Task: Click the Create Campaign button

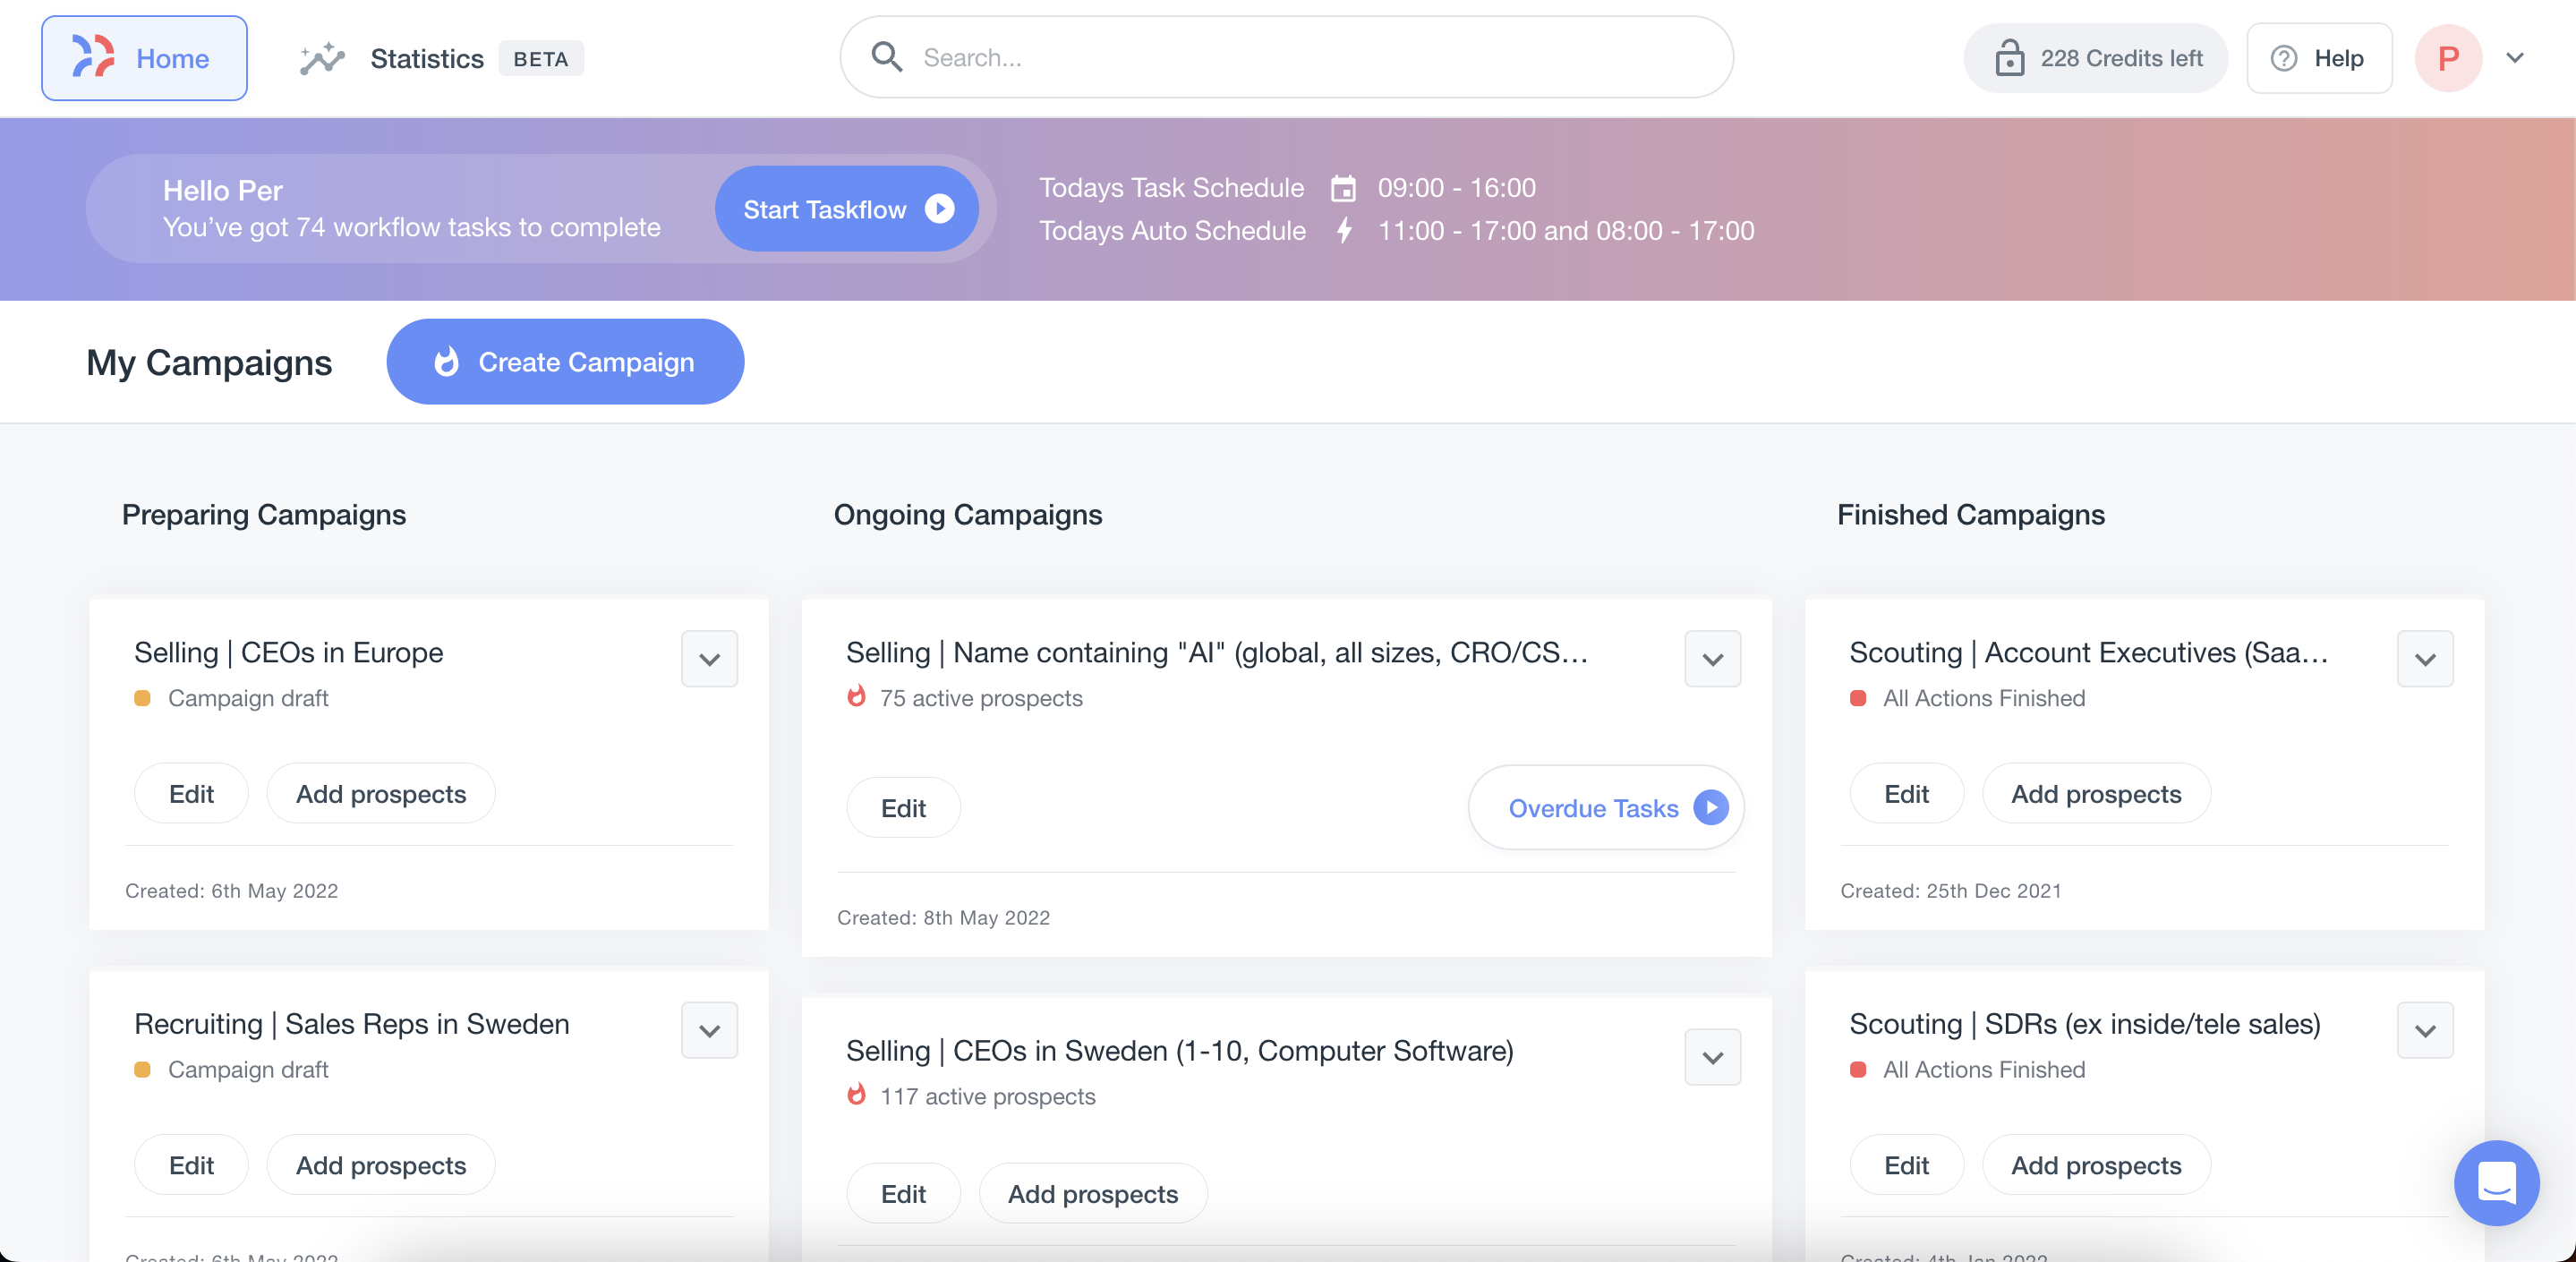Action: (x=565, y=362)
